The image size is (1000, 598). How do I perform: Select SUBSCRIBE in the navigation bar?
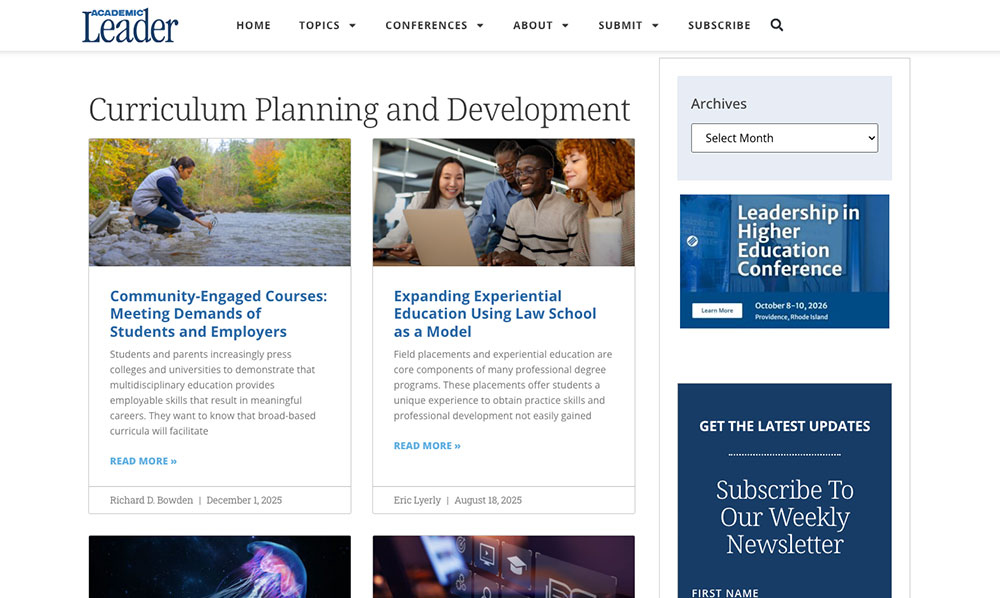pos(719,25)
